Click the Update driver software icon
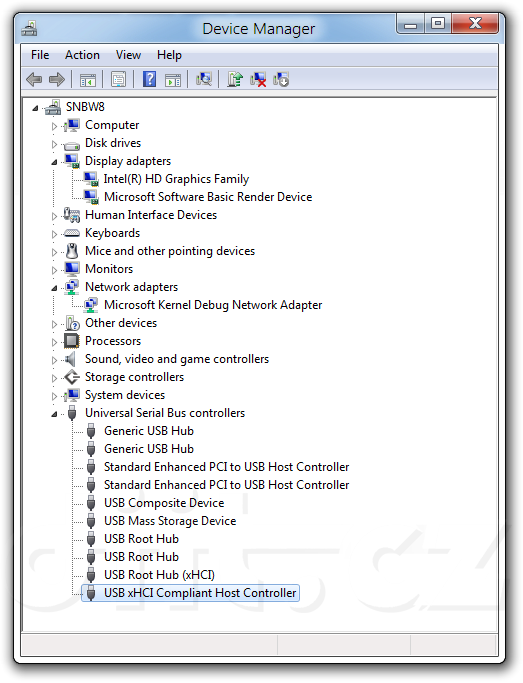Image resolution: width=523 pixels, height=683 pixels. 235,79
